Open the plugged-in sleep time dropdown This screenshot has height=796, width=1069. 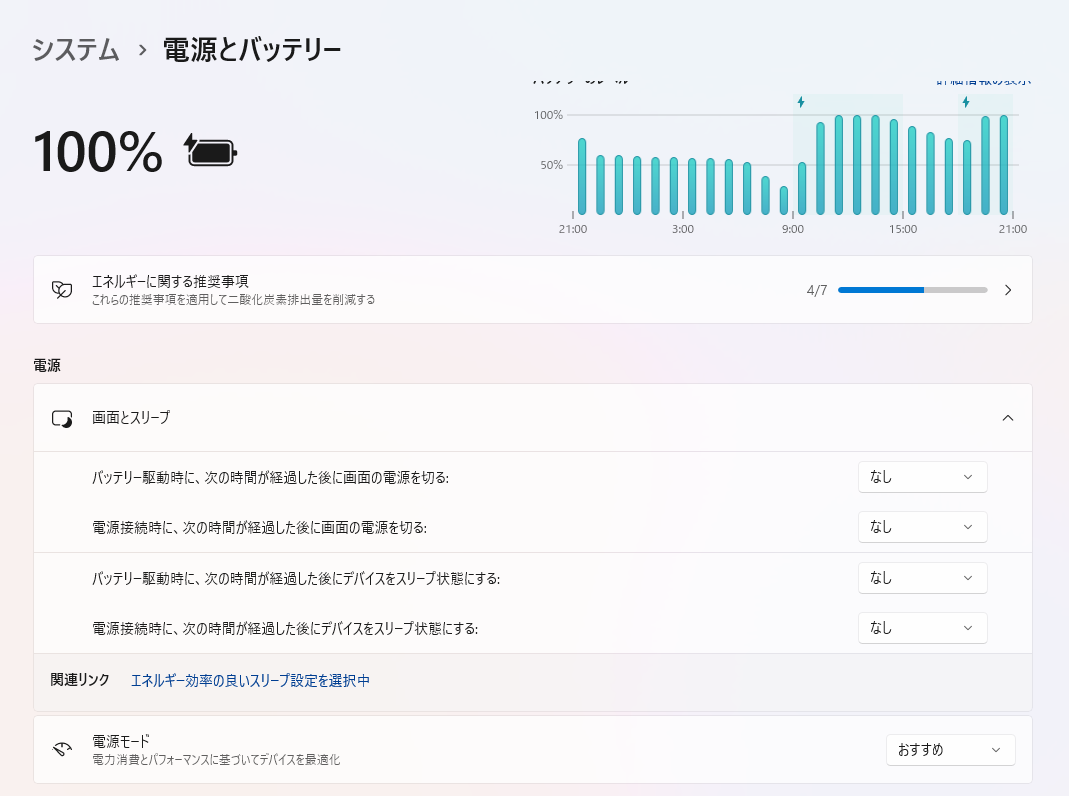point(922,628)
